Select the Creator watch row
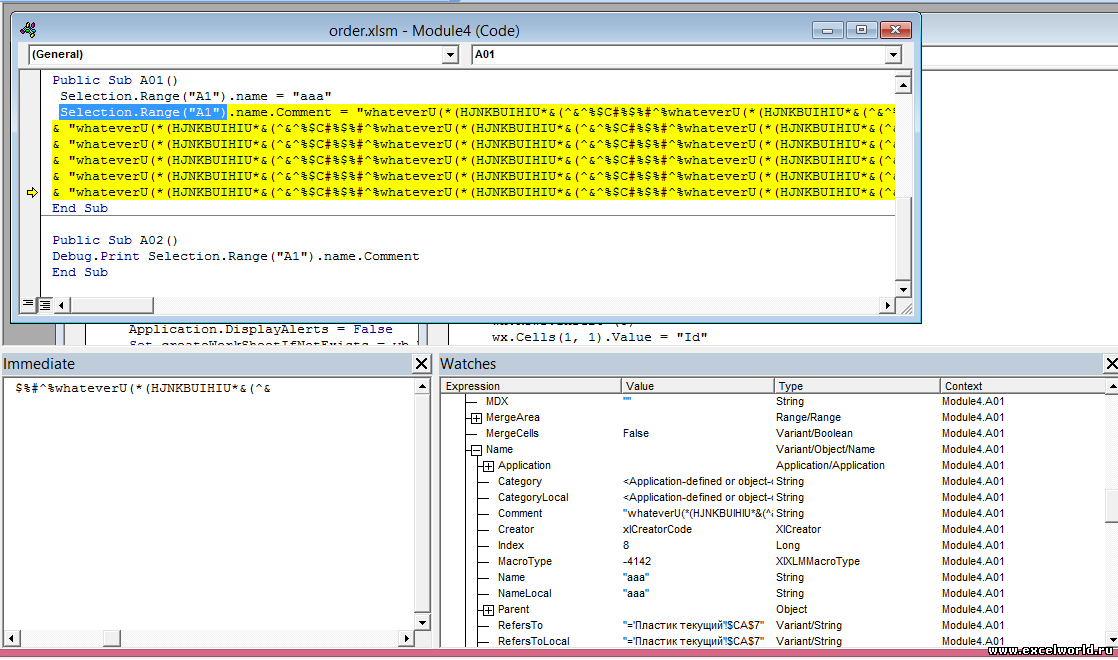The width and height of the screenshot is (1118, 660). tap(773, 530)
